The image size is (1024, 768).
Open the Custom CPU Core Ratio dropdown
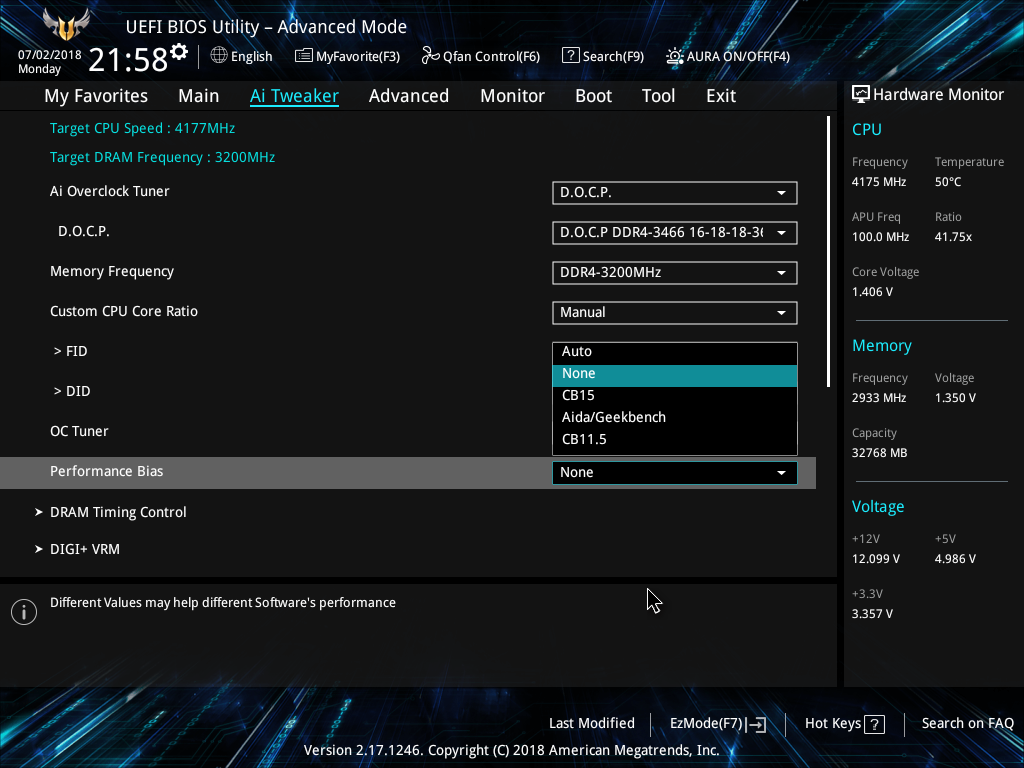[675, 312]
